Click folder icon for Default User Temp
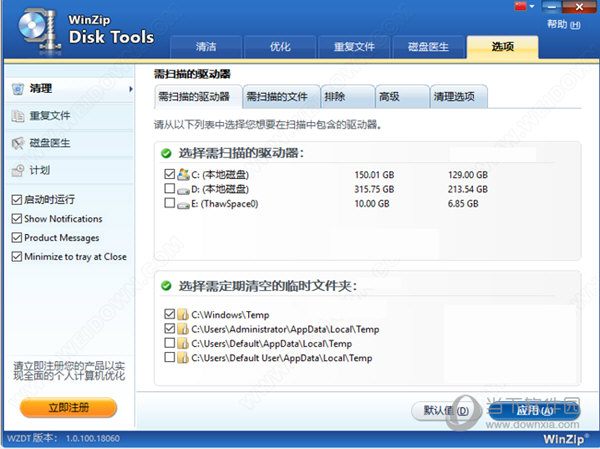The height and width of the screenshot is (449, 600). pyautogui.click(x=183, y=358)
